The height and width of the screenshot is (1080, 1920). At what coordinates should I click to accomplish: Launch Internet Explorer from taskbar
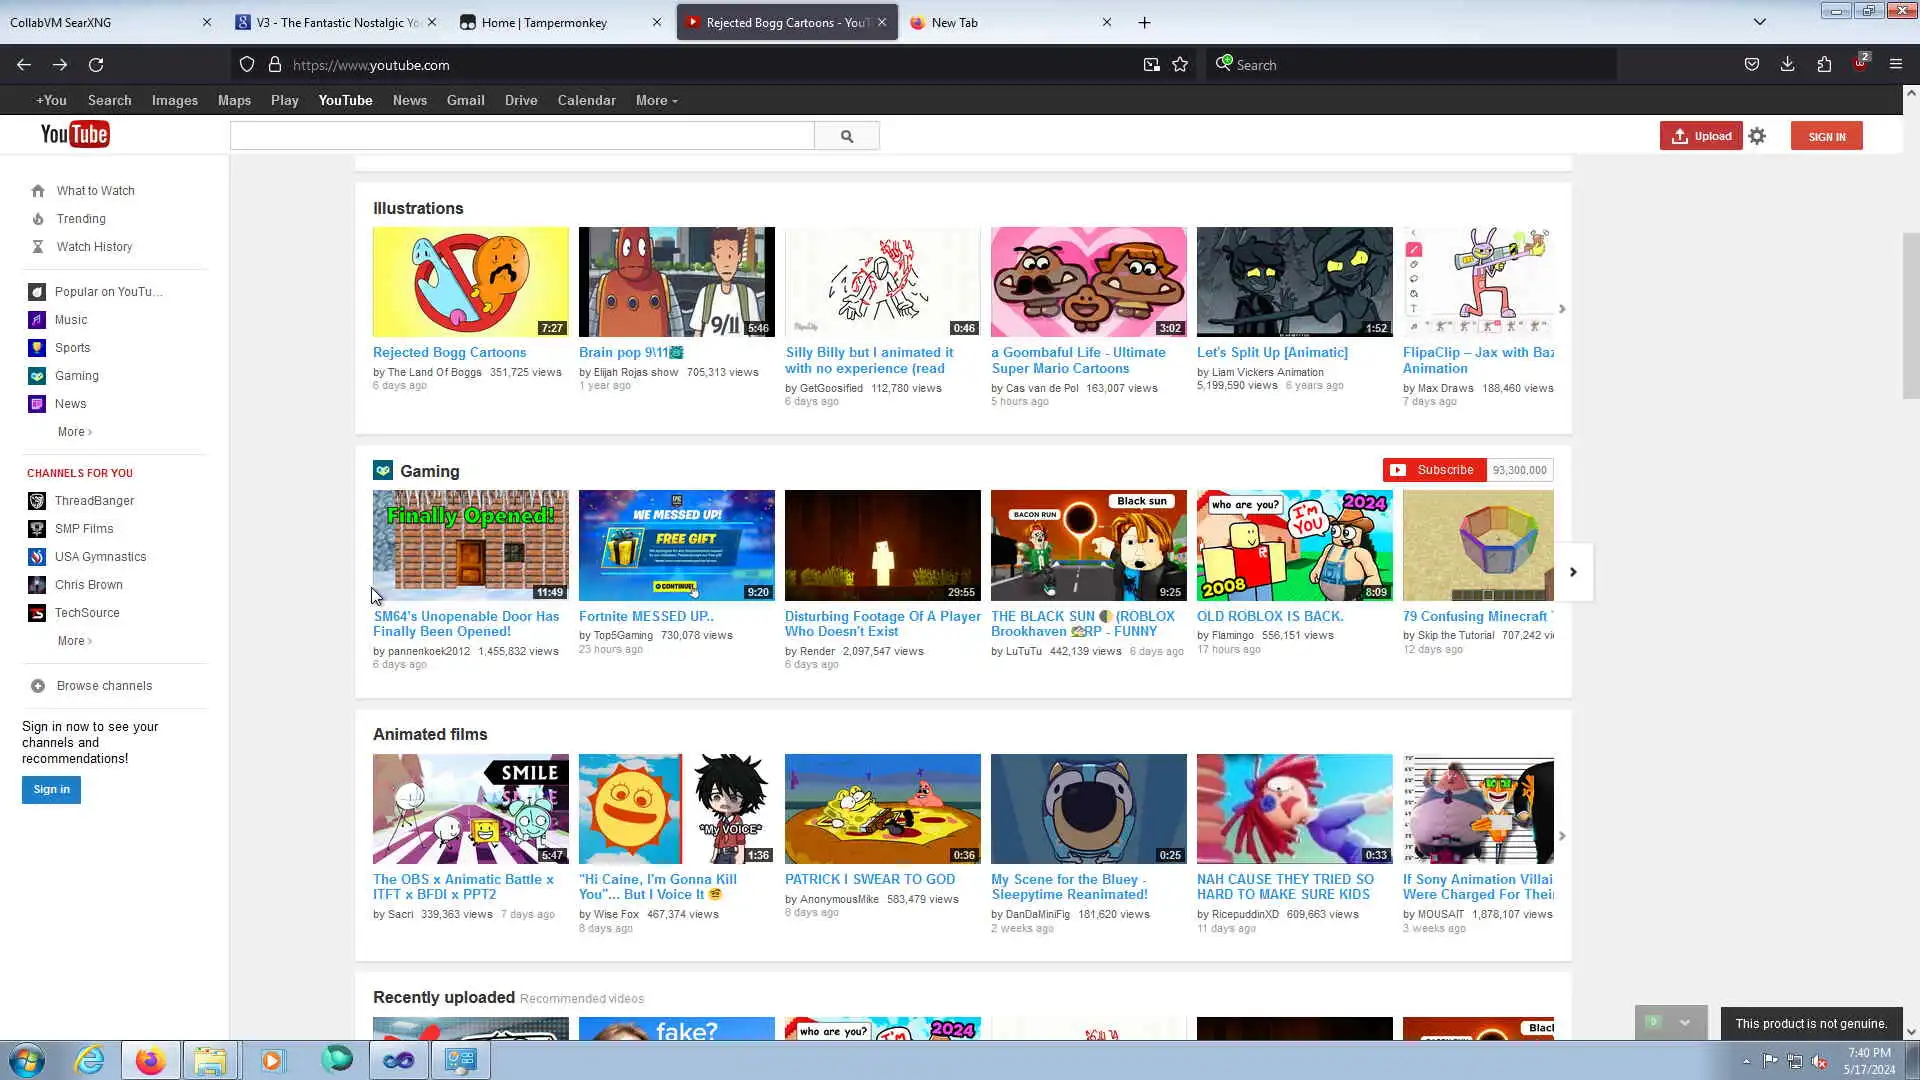click(x=89, y=1060)
